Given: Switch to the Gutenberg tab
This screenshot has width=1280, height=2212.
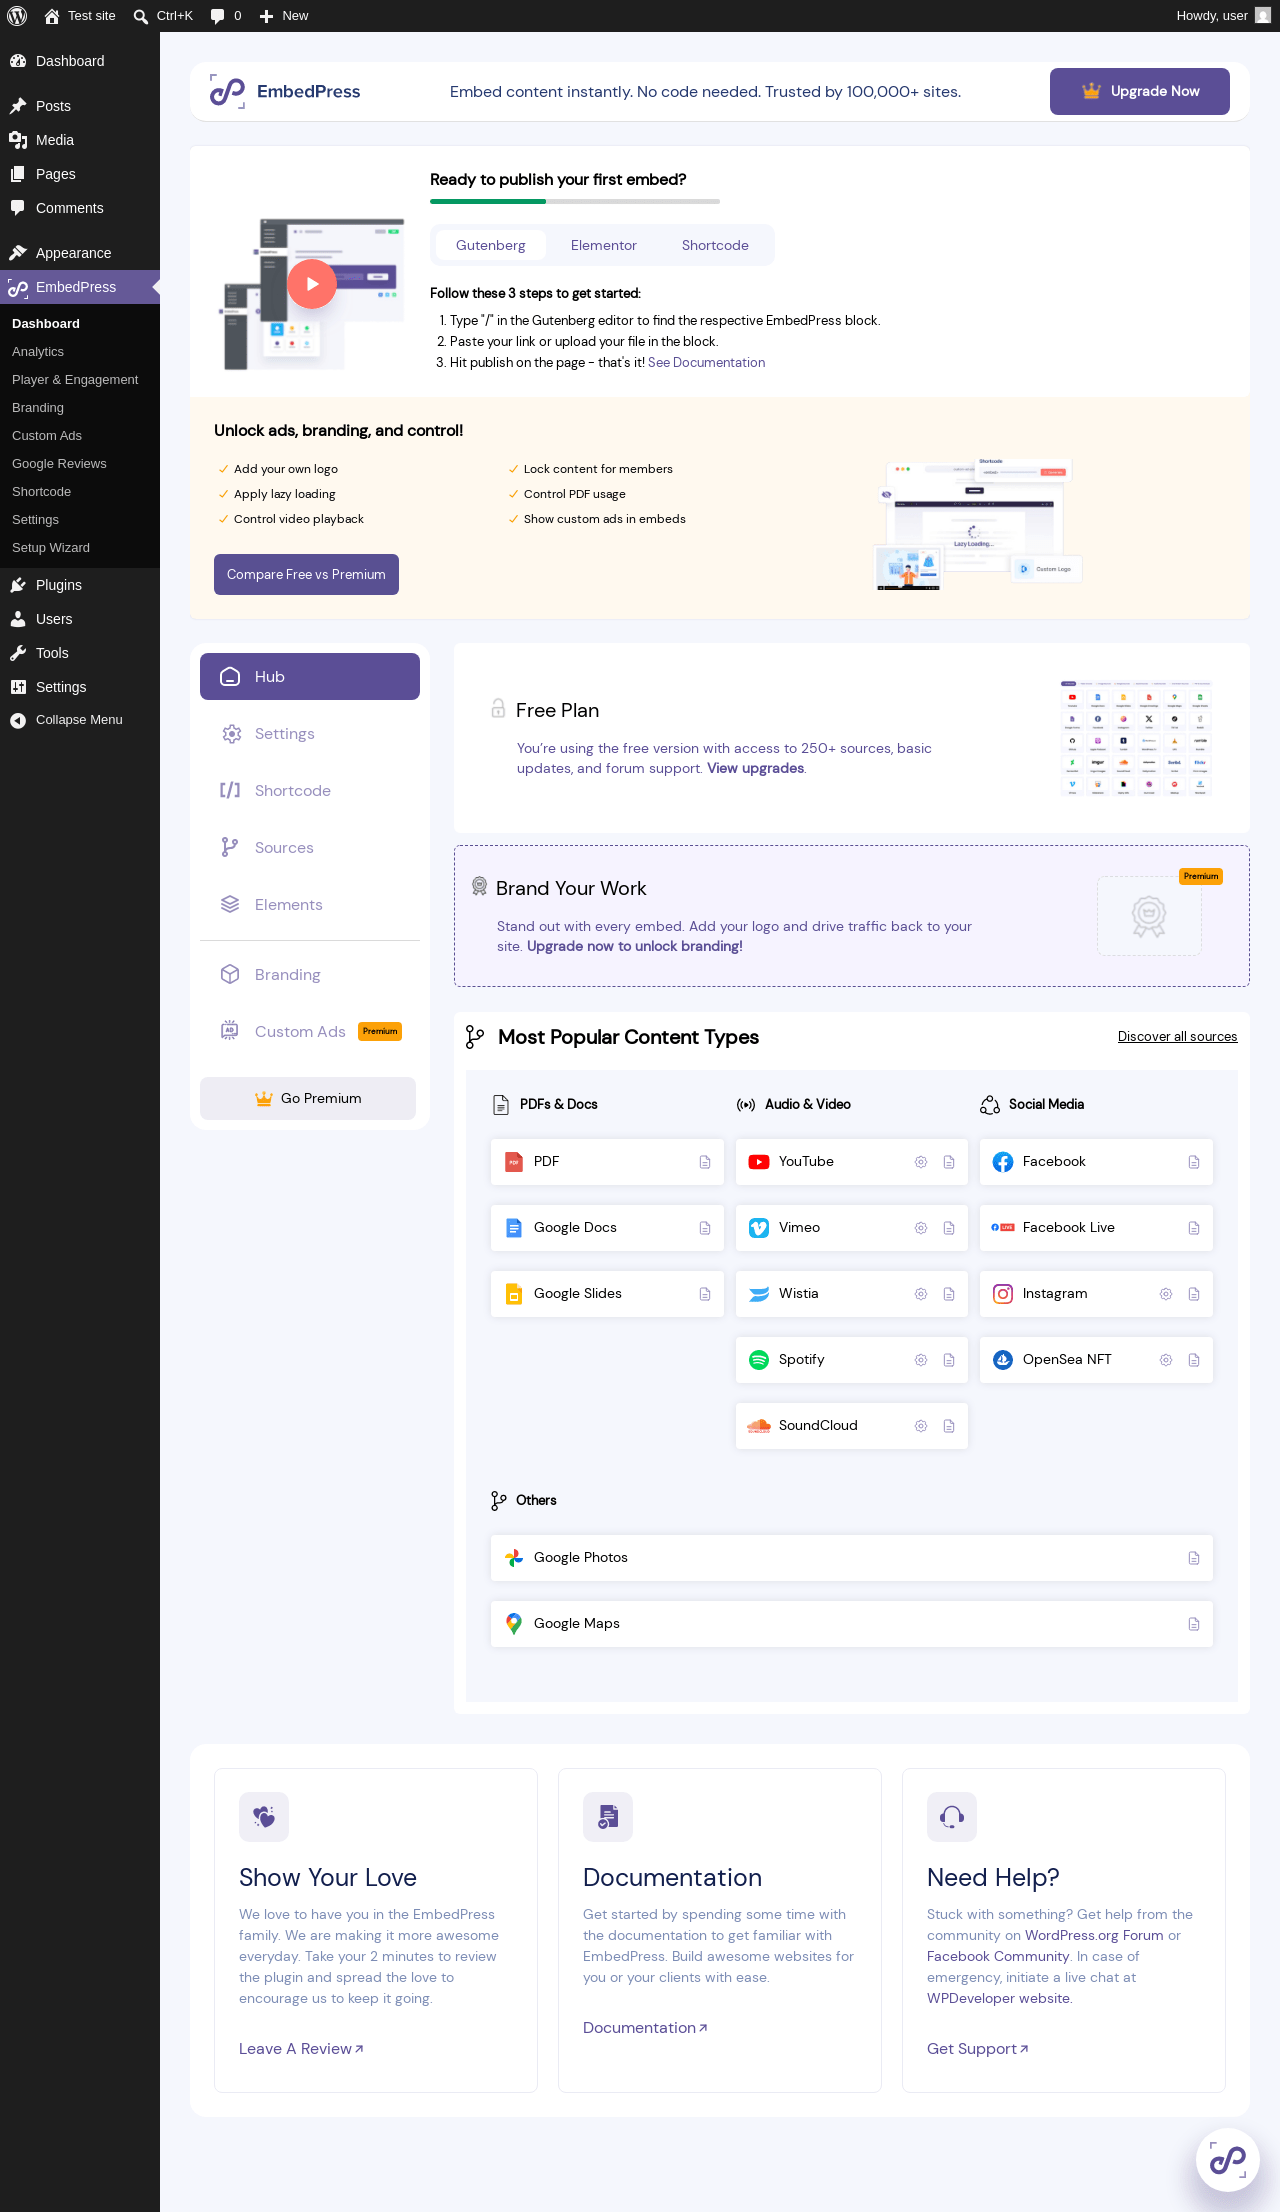Looking at the screenshot, I should pyautogui.click(x=491, y=245).
